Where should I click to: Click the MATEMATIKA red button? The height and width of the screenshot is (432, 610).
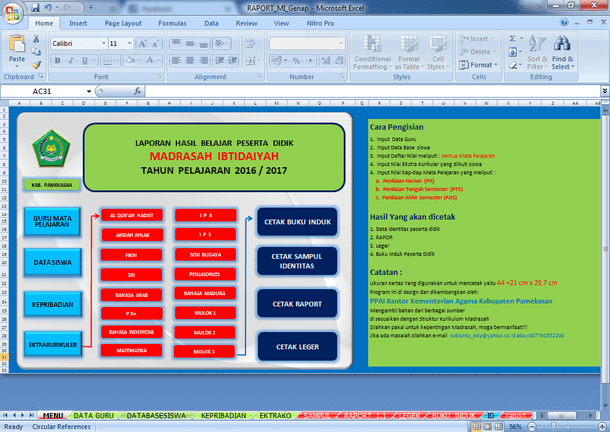tap(131, 350)
